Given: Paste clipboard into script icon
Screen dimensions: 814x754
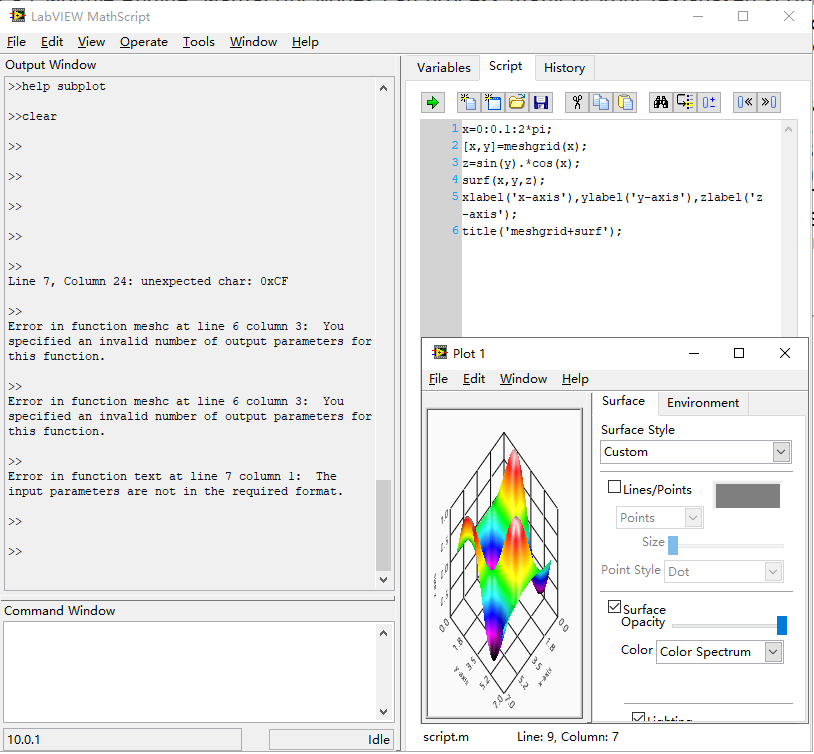Looking at the screenshot, I should [x=625, y=102].
